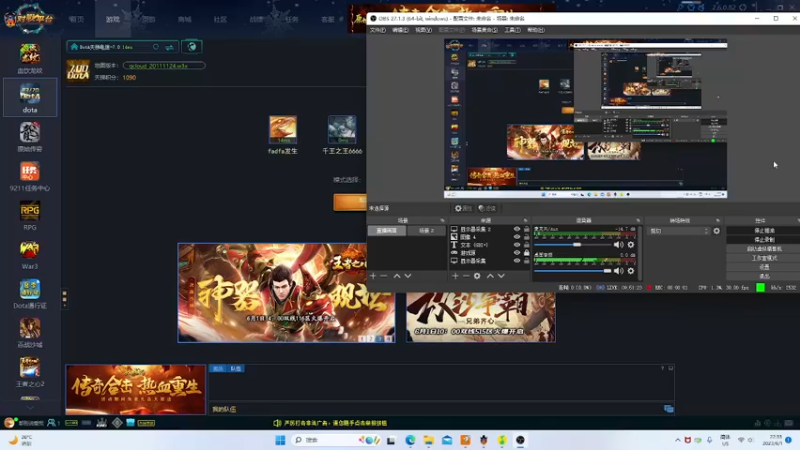Viewport: 800px width, 450px height.
Task: Toggle visibility of Display Capture 2 source
Action: tap(517, 229)
